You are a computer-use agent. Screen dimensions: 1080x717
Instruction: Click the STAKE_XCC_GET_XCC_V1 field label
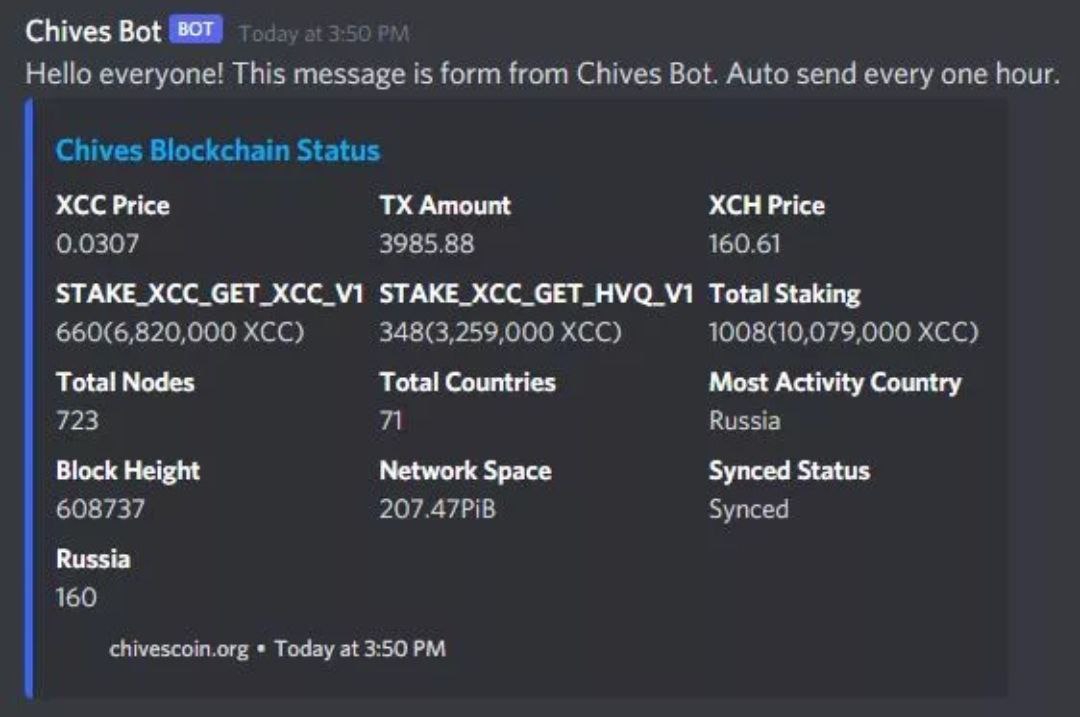pos(209,294)
